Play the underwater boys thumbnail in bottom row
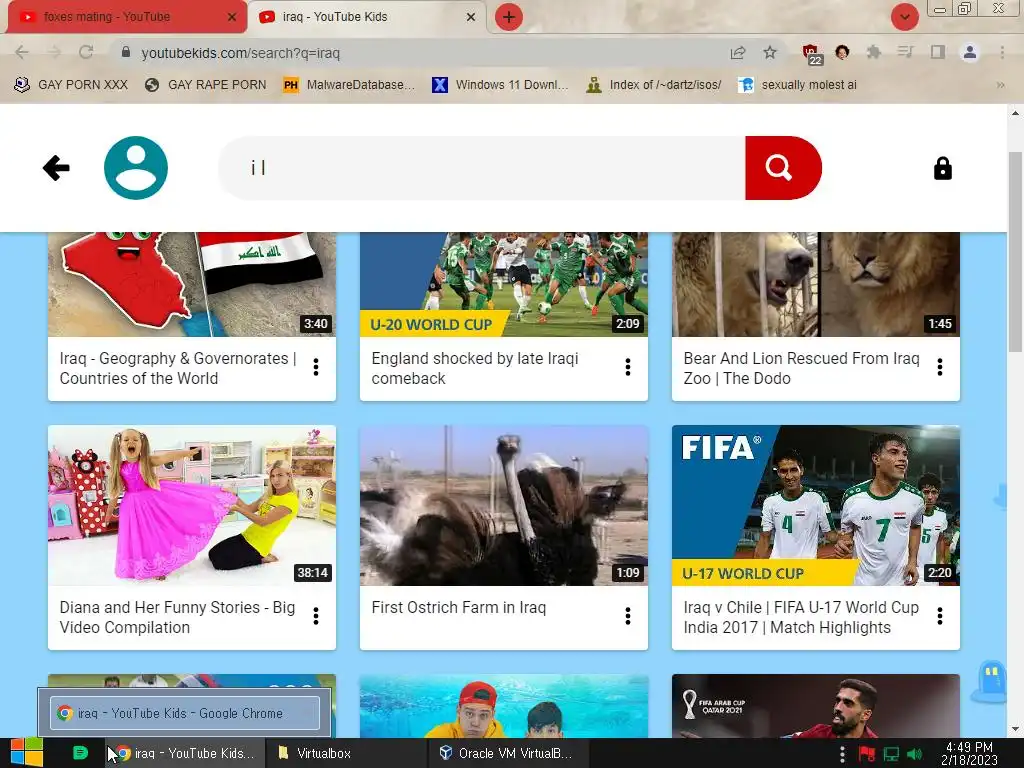Screen dimensions: 1024x768 pyautogui.click(x=504, y=706)
